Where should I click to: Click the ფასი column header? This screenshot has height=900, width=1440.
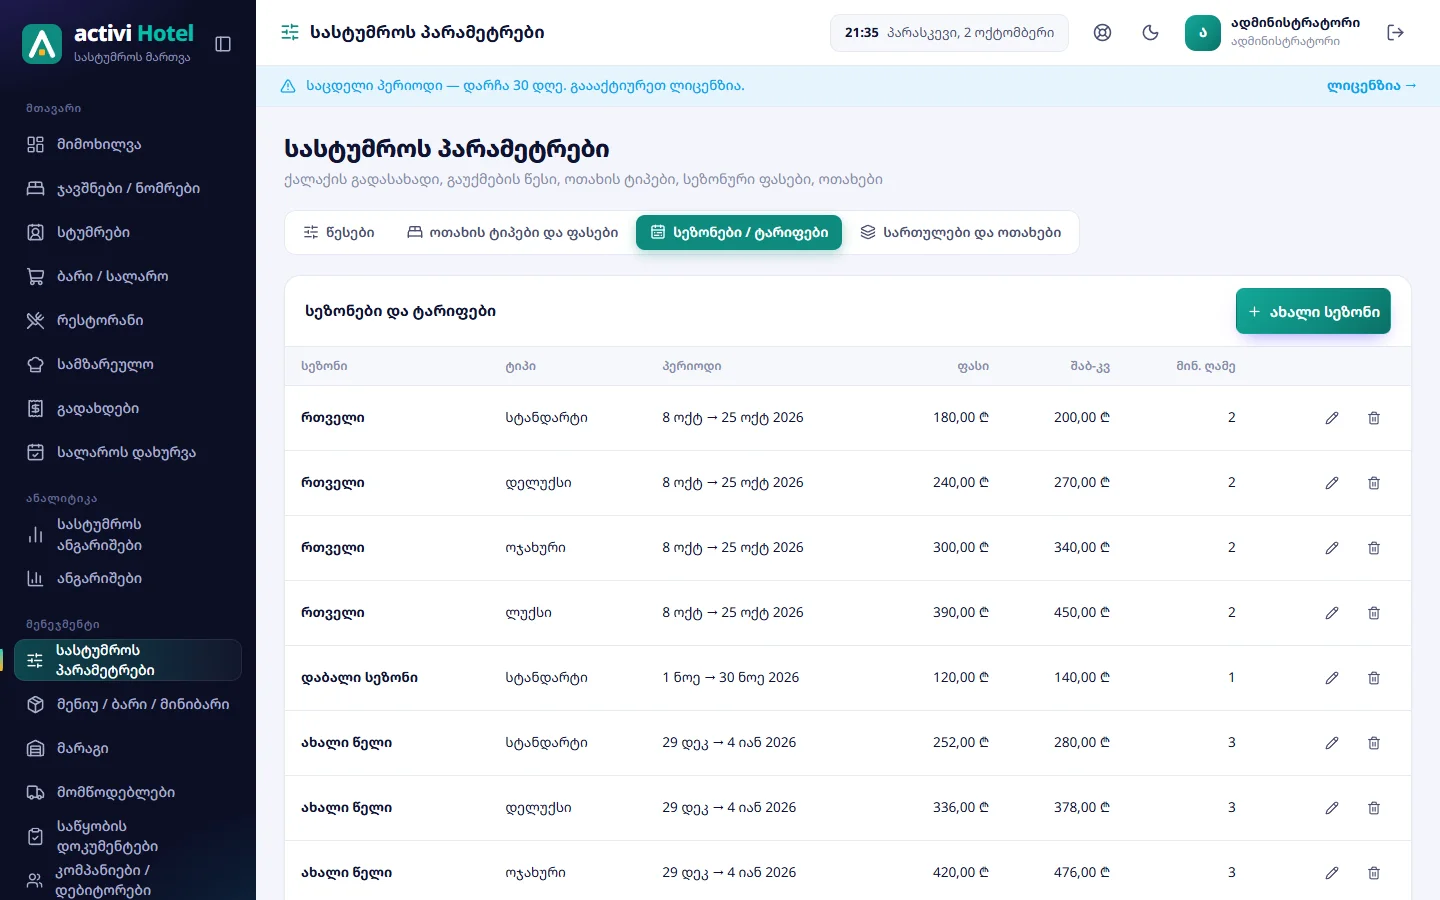(x=973, y=367)
